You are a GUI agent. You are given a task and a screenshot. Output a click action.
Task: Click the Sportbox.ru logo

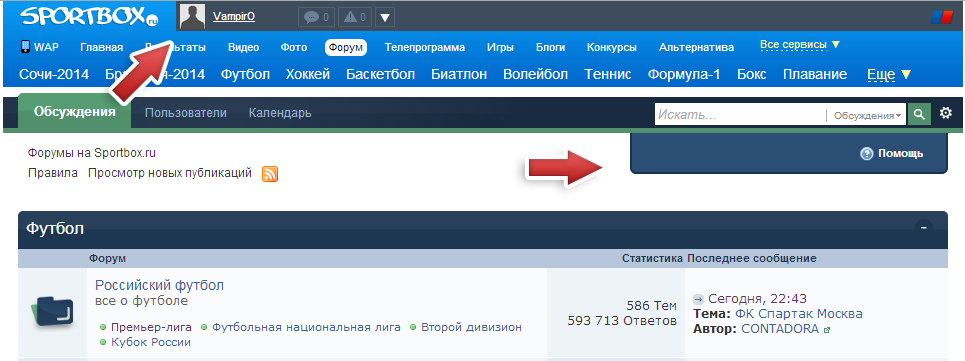[x=89, y=17]
